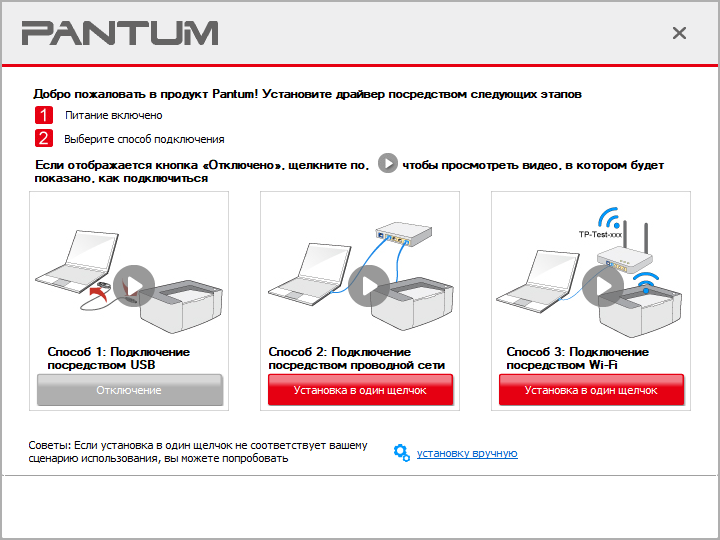Click the red step 1 badge
Image resolution: width=720 pixels, height=540 pixels.
pos(44,115)
